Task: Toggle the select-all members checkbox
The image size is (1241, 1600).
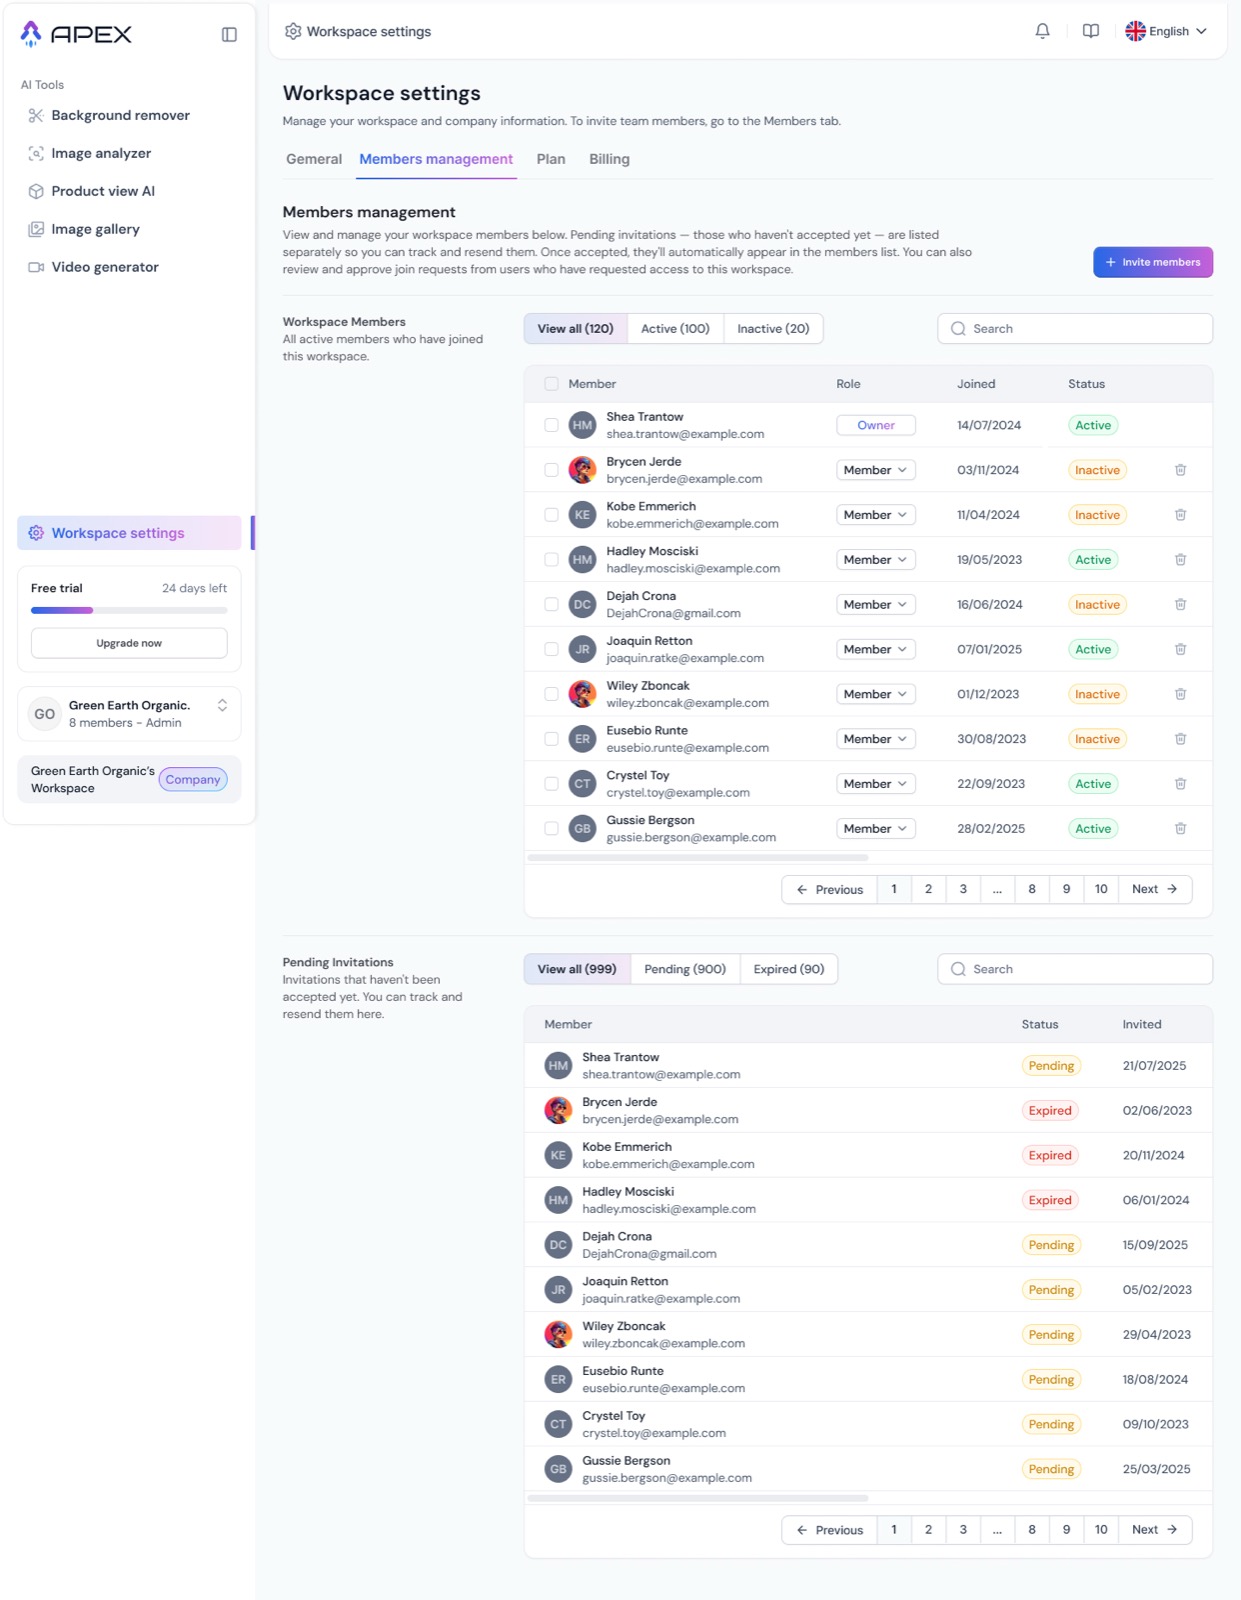Action: click(x=551, y=384)
